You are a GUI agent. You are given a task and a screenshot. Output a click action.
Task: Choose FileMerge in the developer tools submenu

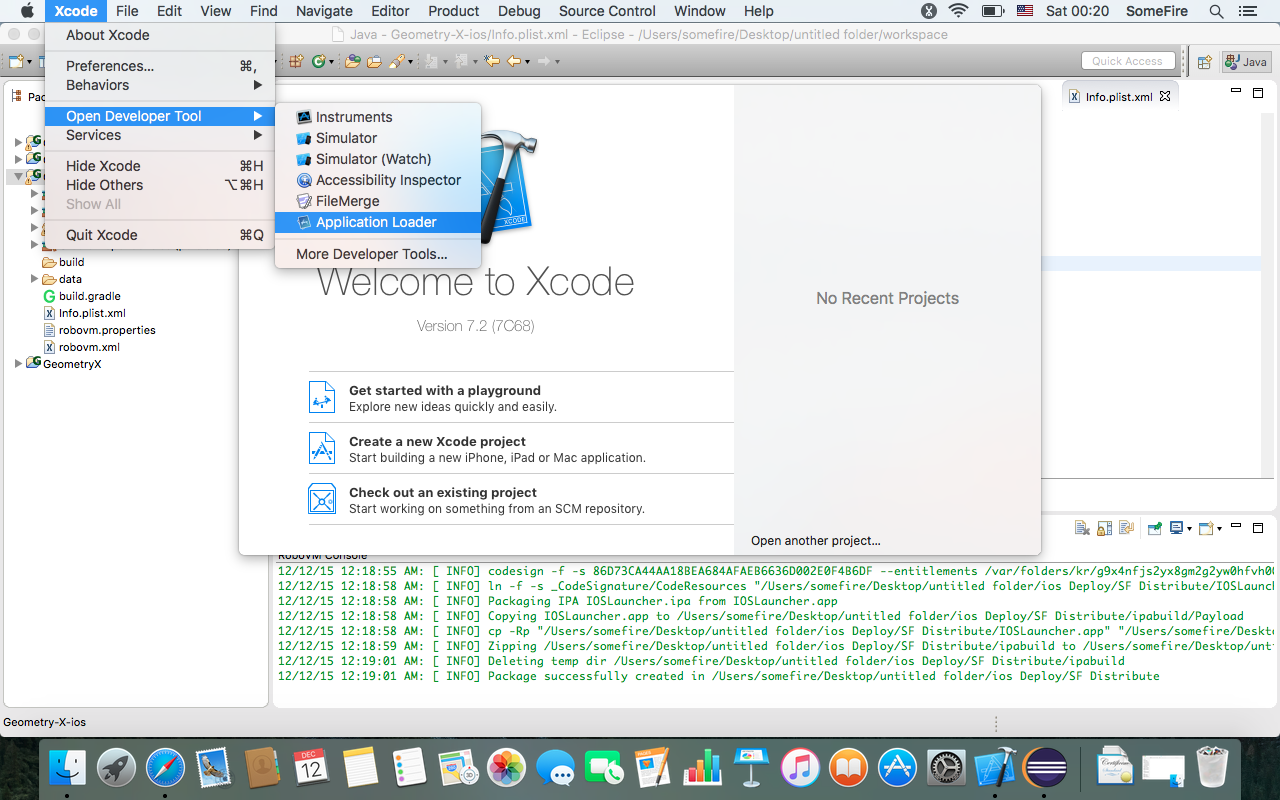point(378,201)
